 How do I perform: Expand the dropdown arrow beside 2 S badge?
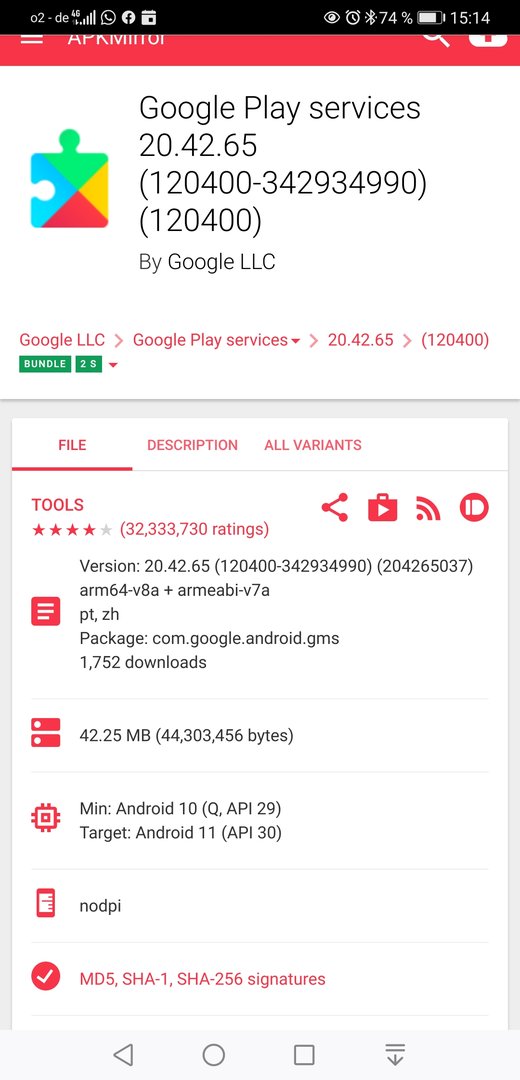click(x=113, y=364)
